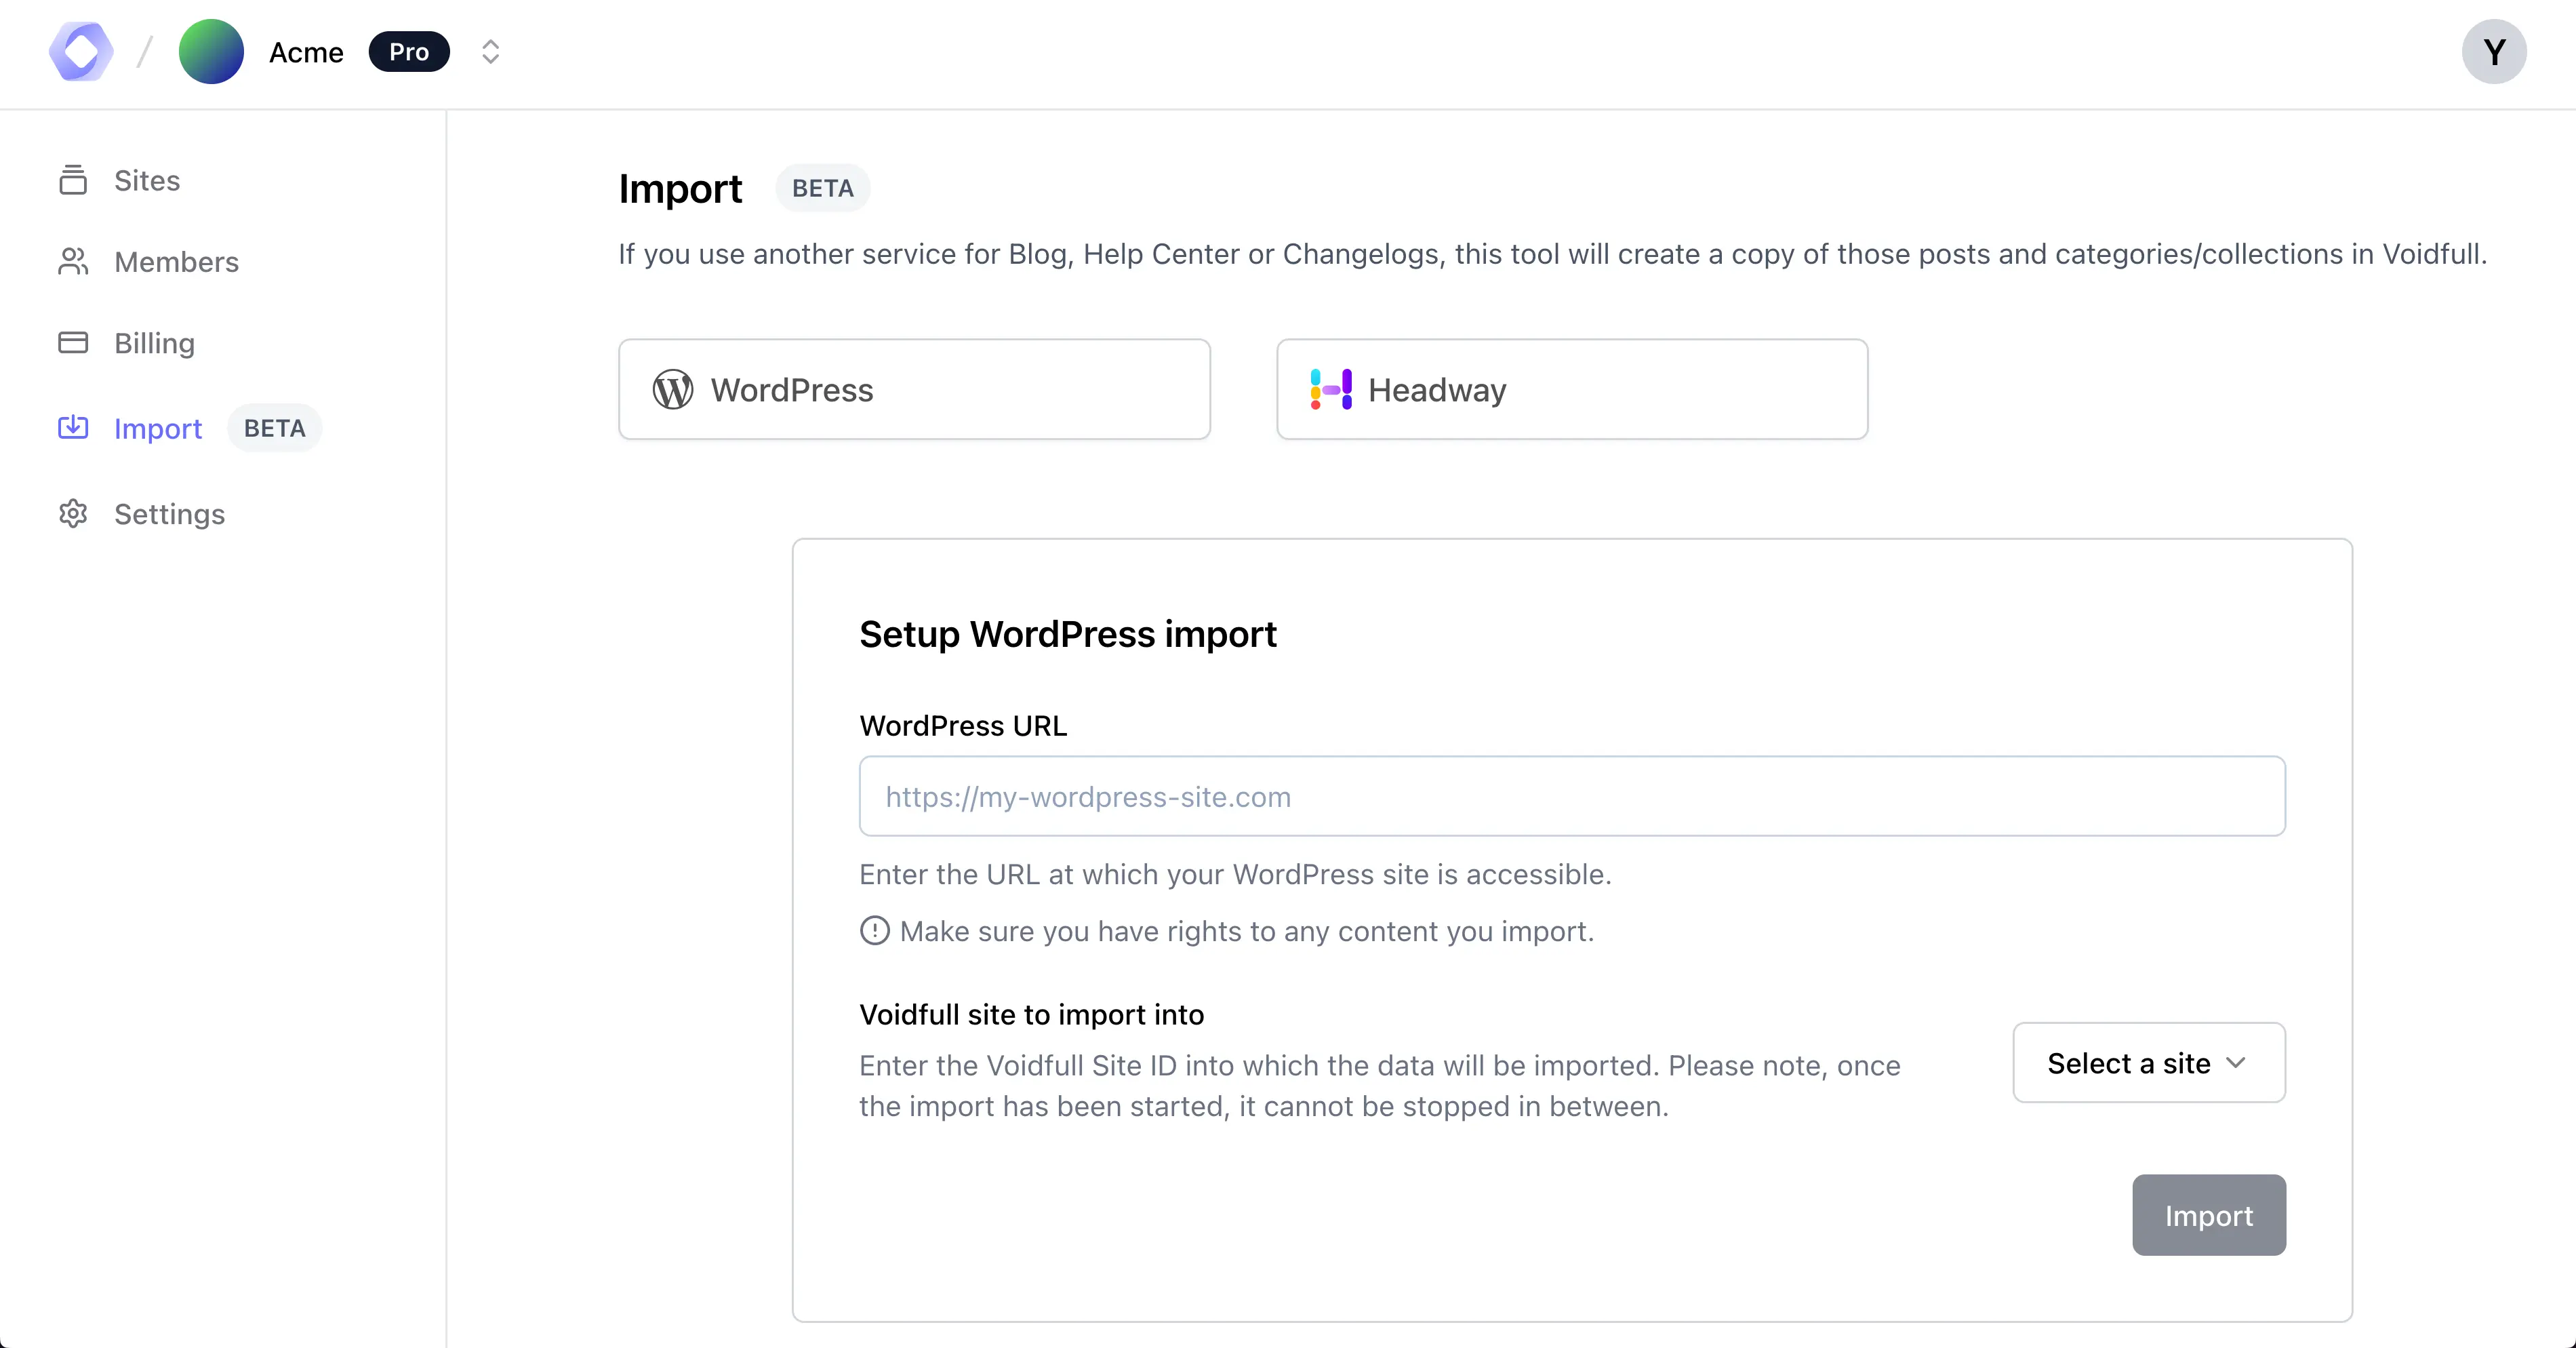Viewport: 2576px width, 1348px height.
Task: Click the WordPress URL input field
Action: coord(1572,796)
